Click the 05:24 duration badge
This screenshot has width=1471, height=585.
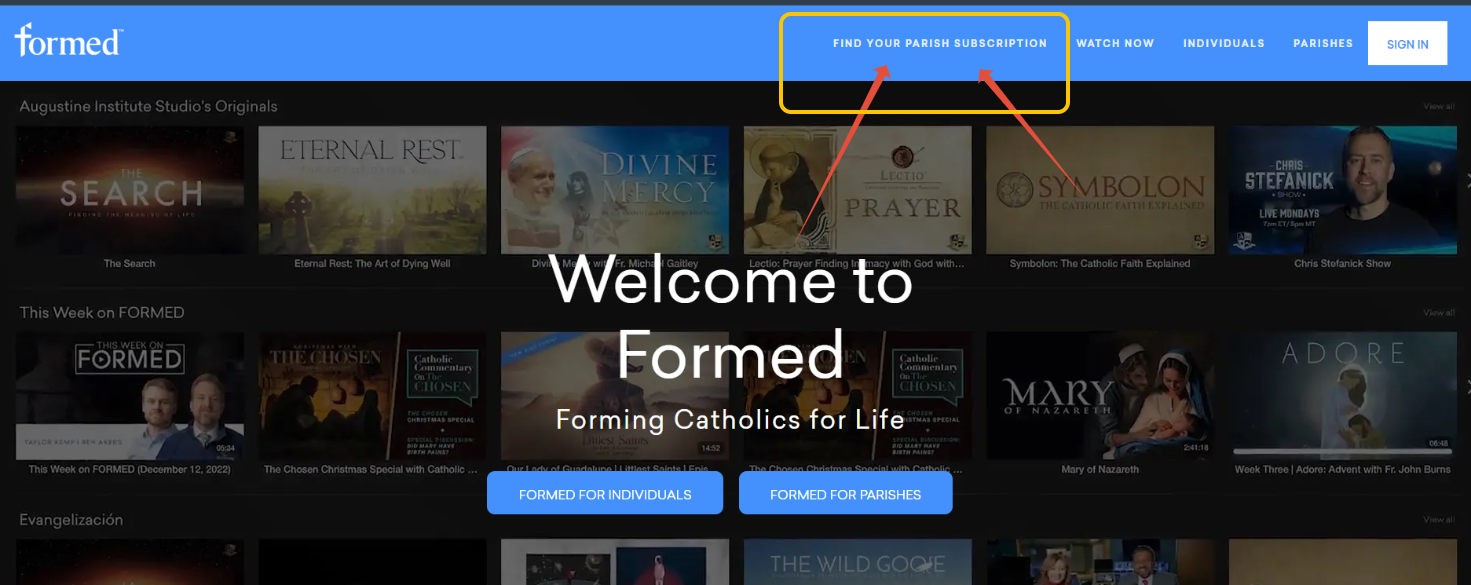226,448
